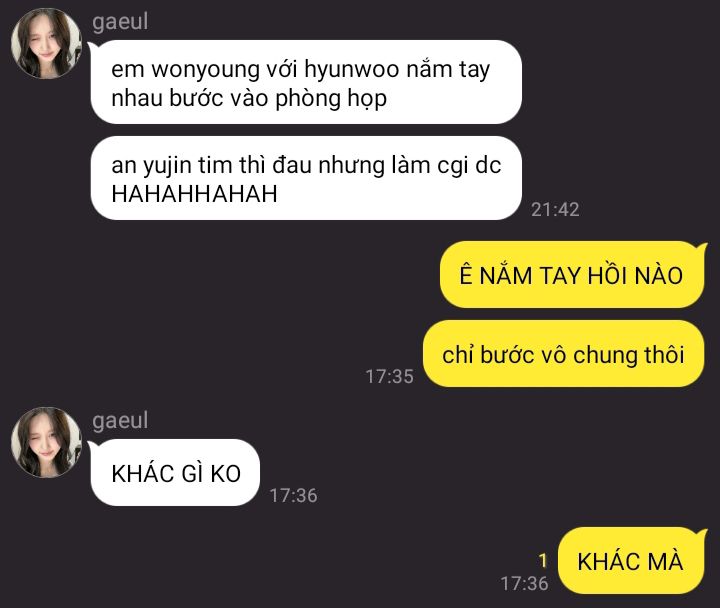Click the gaeul name above KHÁC GÌ KO
Image resolution: width=720 pixels, height=608 pixels.
[x=120, y=421]
